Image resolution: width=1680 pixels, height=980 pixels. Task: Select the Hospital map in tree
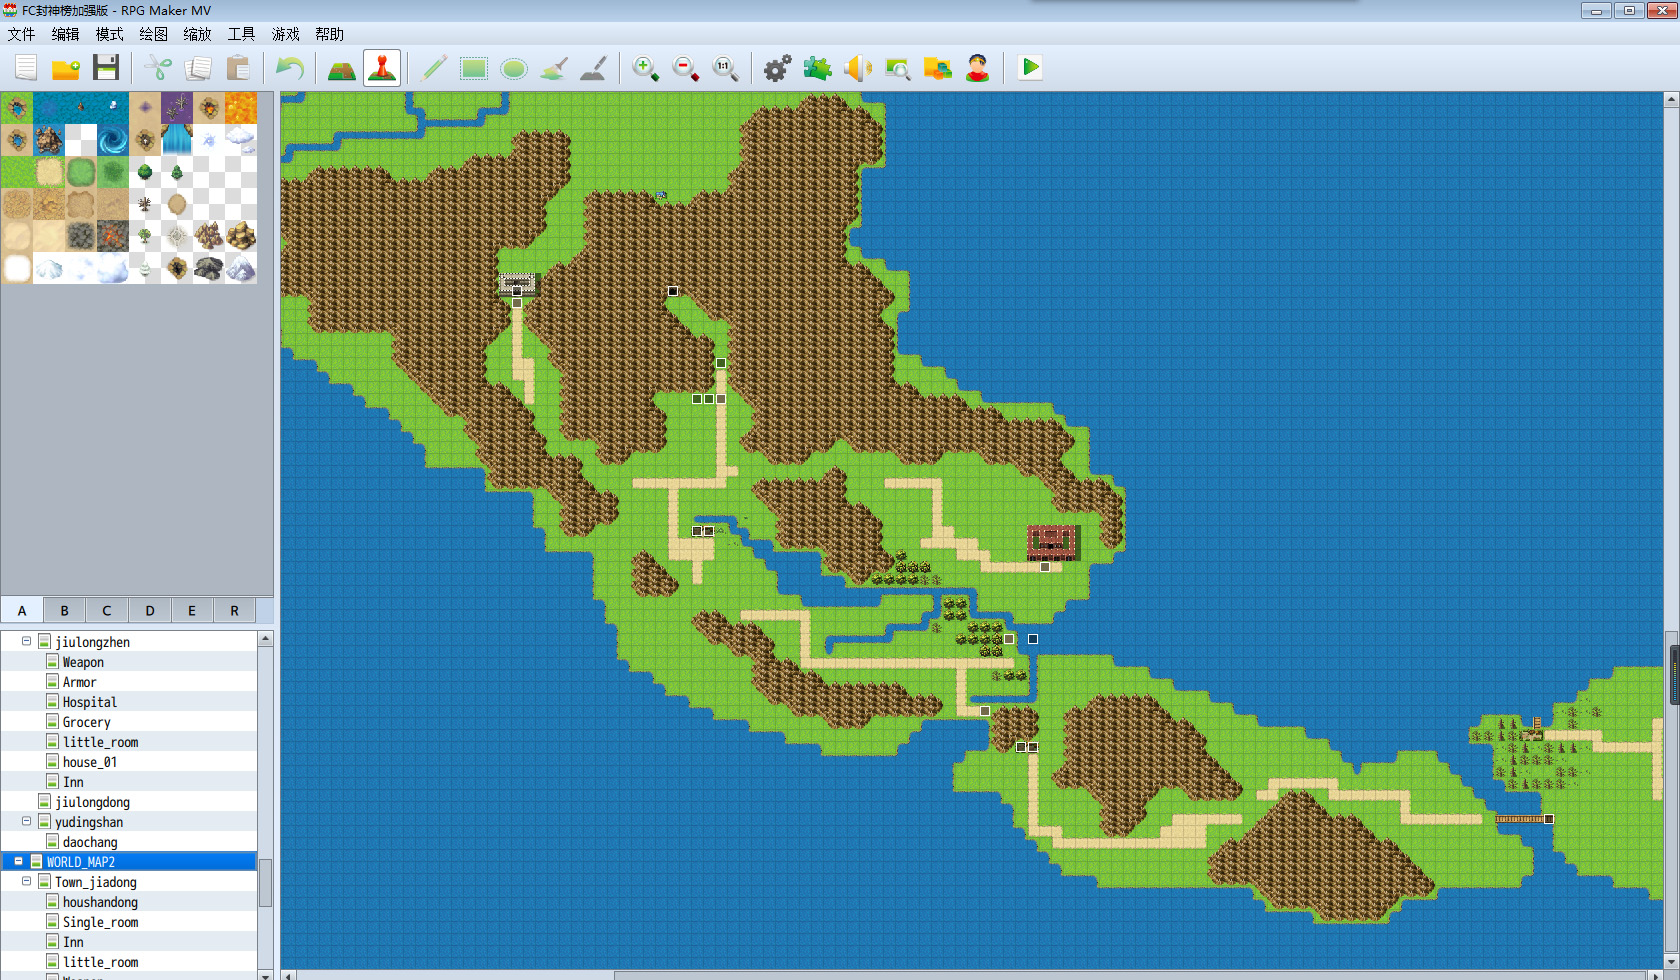[x=90, y=702]
